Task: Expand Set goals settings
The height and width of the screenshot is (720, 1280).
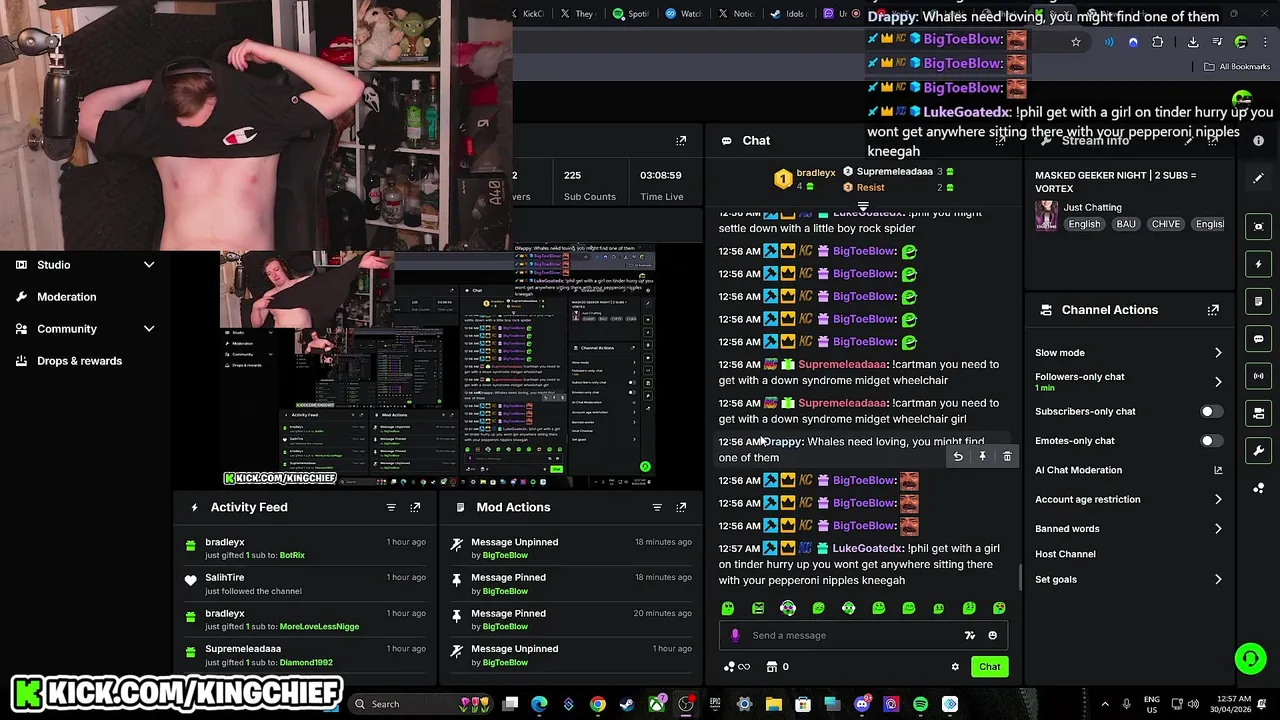Action: pos(1218,580)
